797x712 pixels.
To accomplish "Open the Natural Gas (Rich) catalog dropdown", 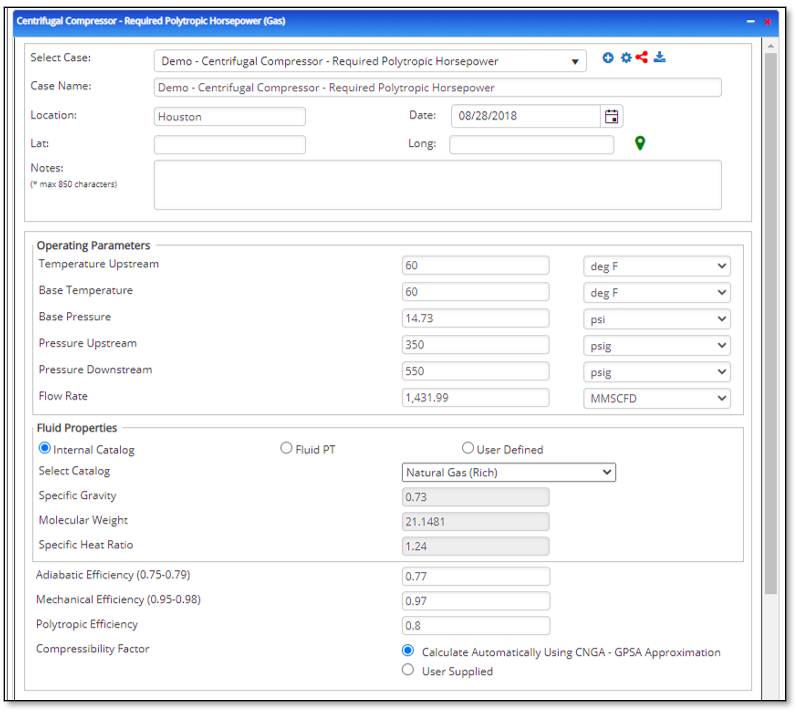I will 508,472.
